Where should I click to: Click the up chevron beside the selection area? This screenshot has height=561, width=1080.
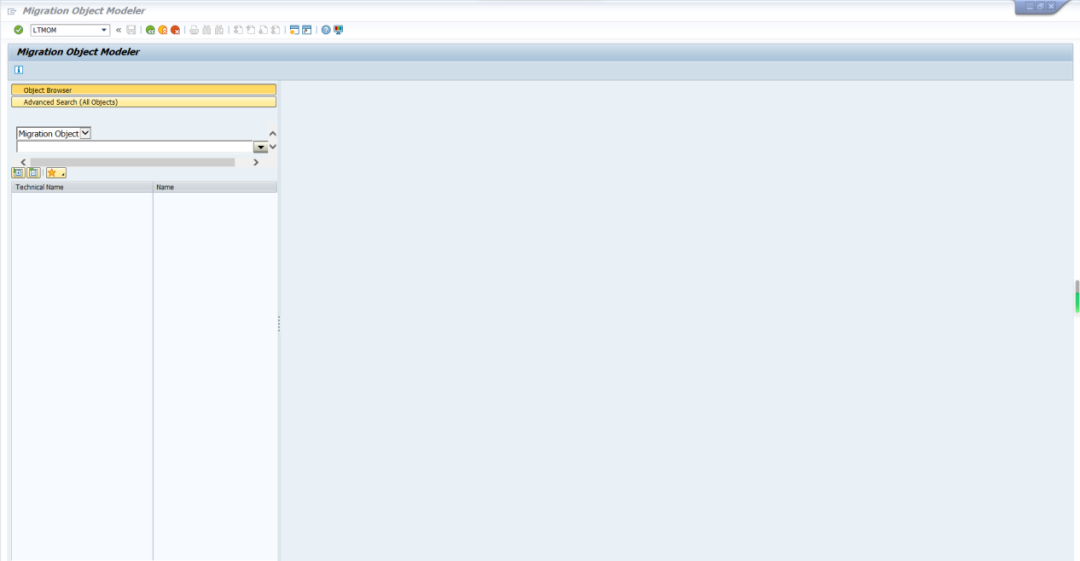click(273, 134)
